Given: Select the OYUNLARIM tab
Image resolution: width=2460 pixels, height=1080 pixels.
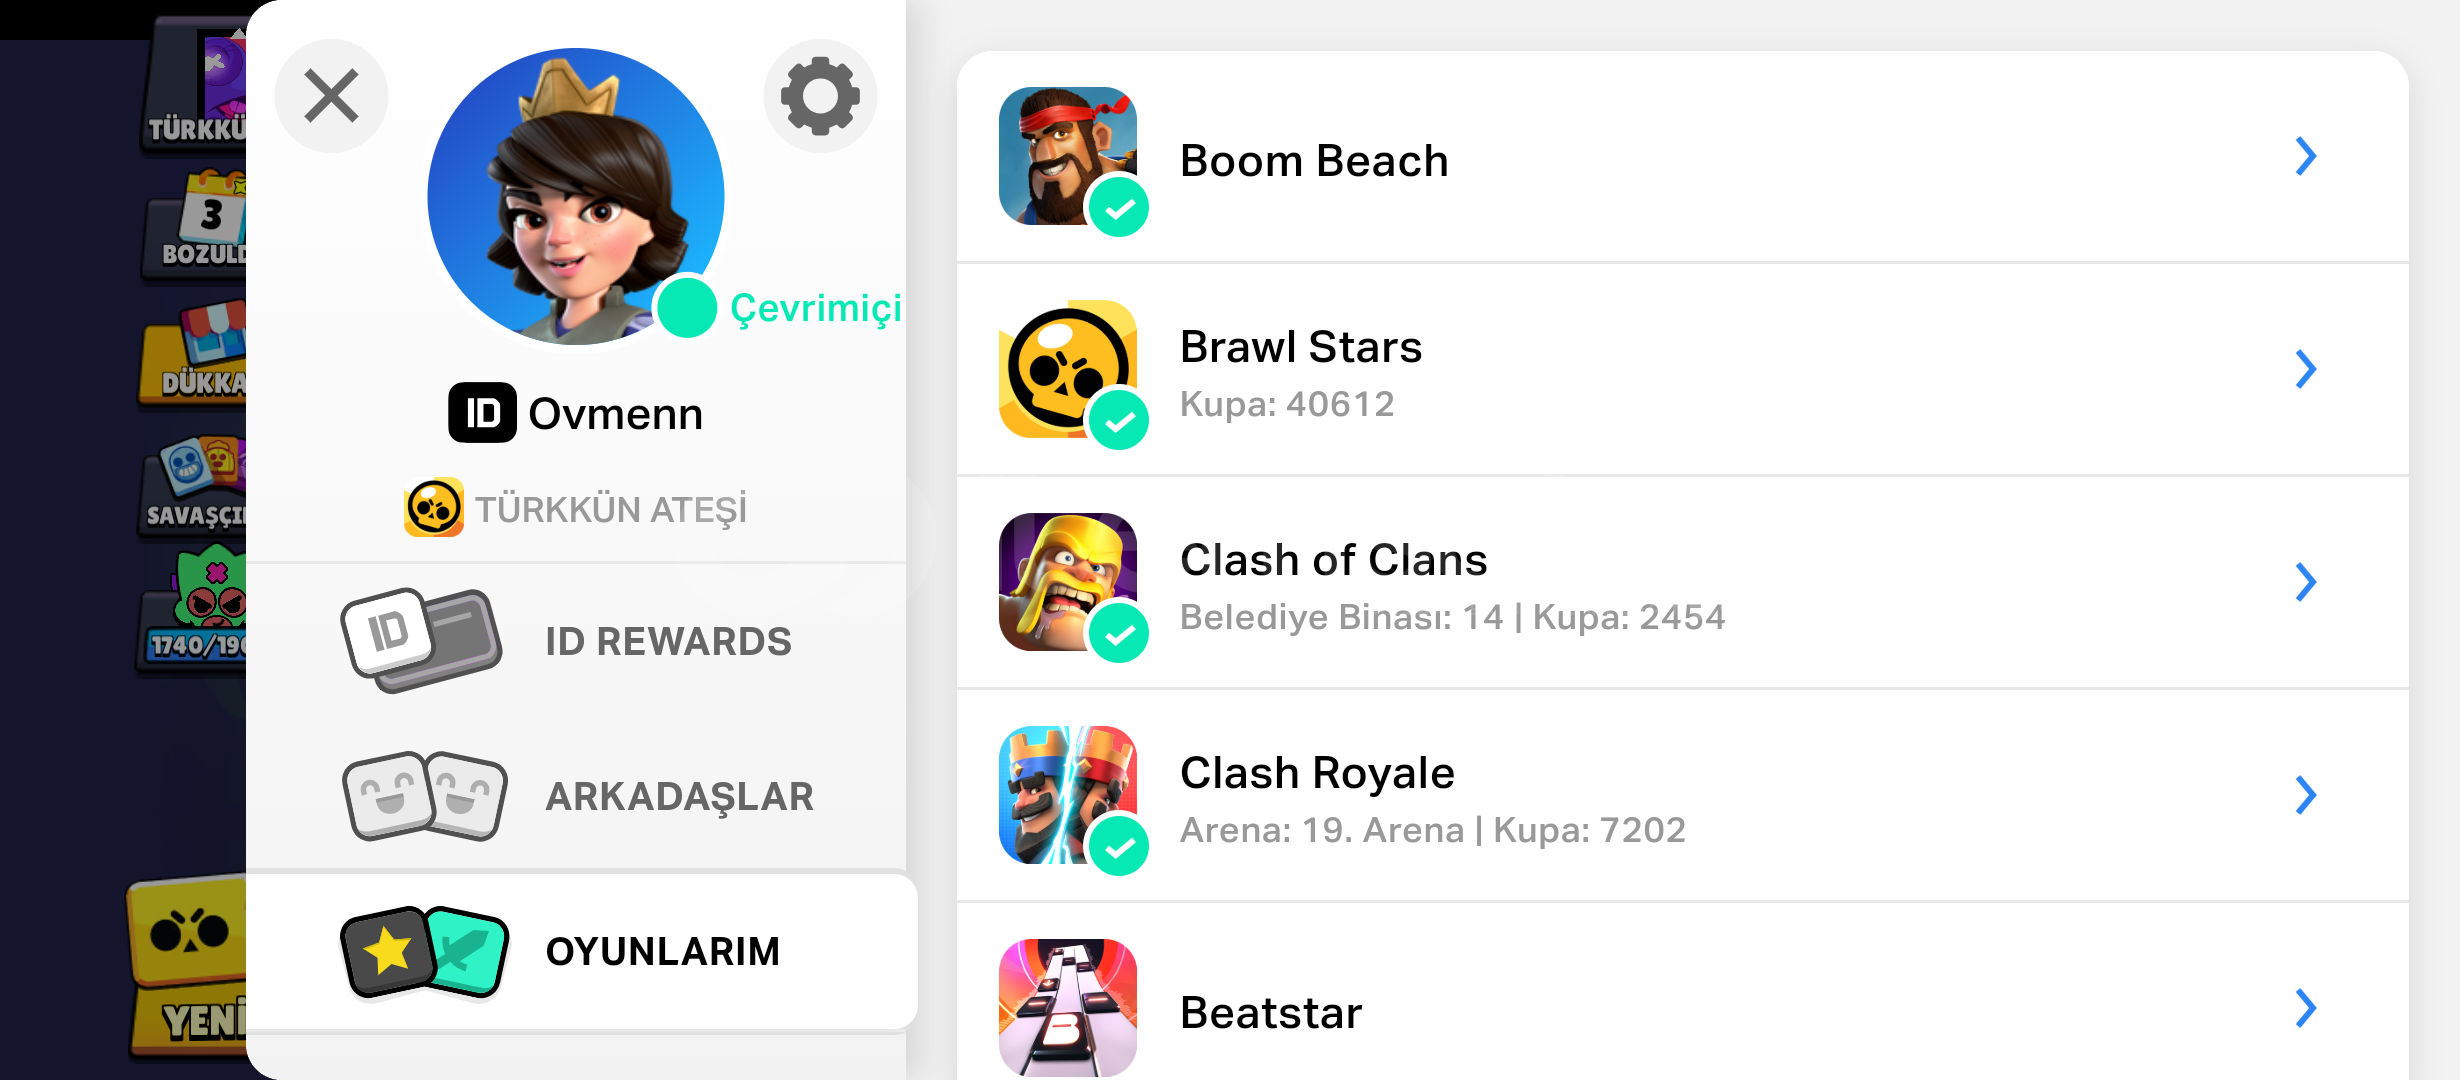Looking at the screenshot, I should click(580, 951).
